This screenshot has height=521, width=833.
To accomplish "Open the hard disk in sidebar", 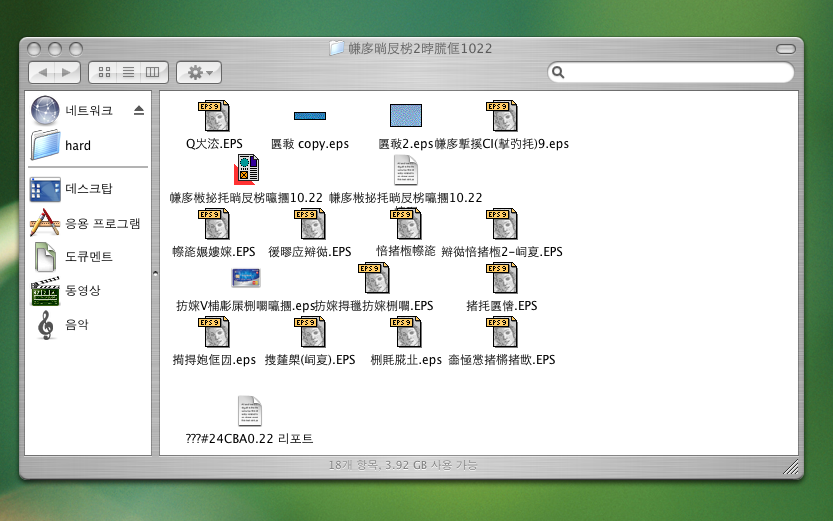I will [x=77, y=145].
